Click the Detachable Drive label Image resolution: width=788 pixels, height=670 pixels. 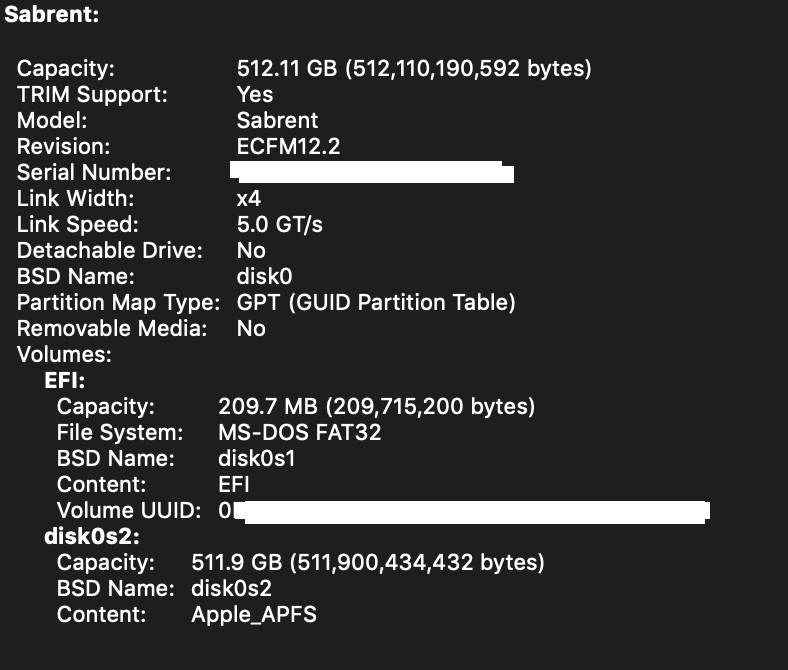click(x=110, y=251)
